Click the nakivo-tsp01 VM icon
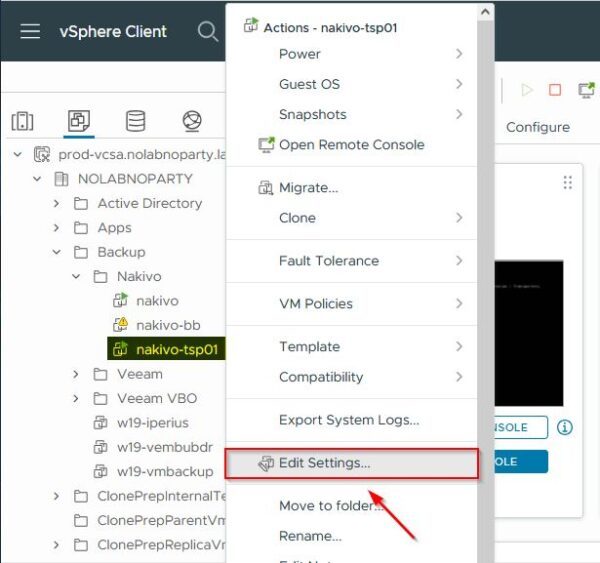600x563 pixels. click(120, 349)
